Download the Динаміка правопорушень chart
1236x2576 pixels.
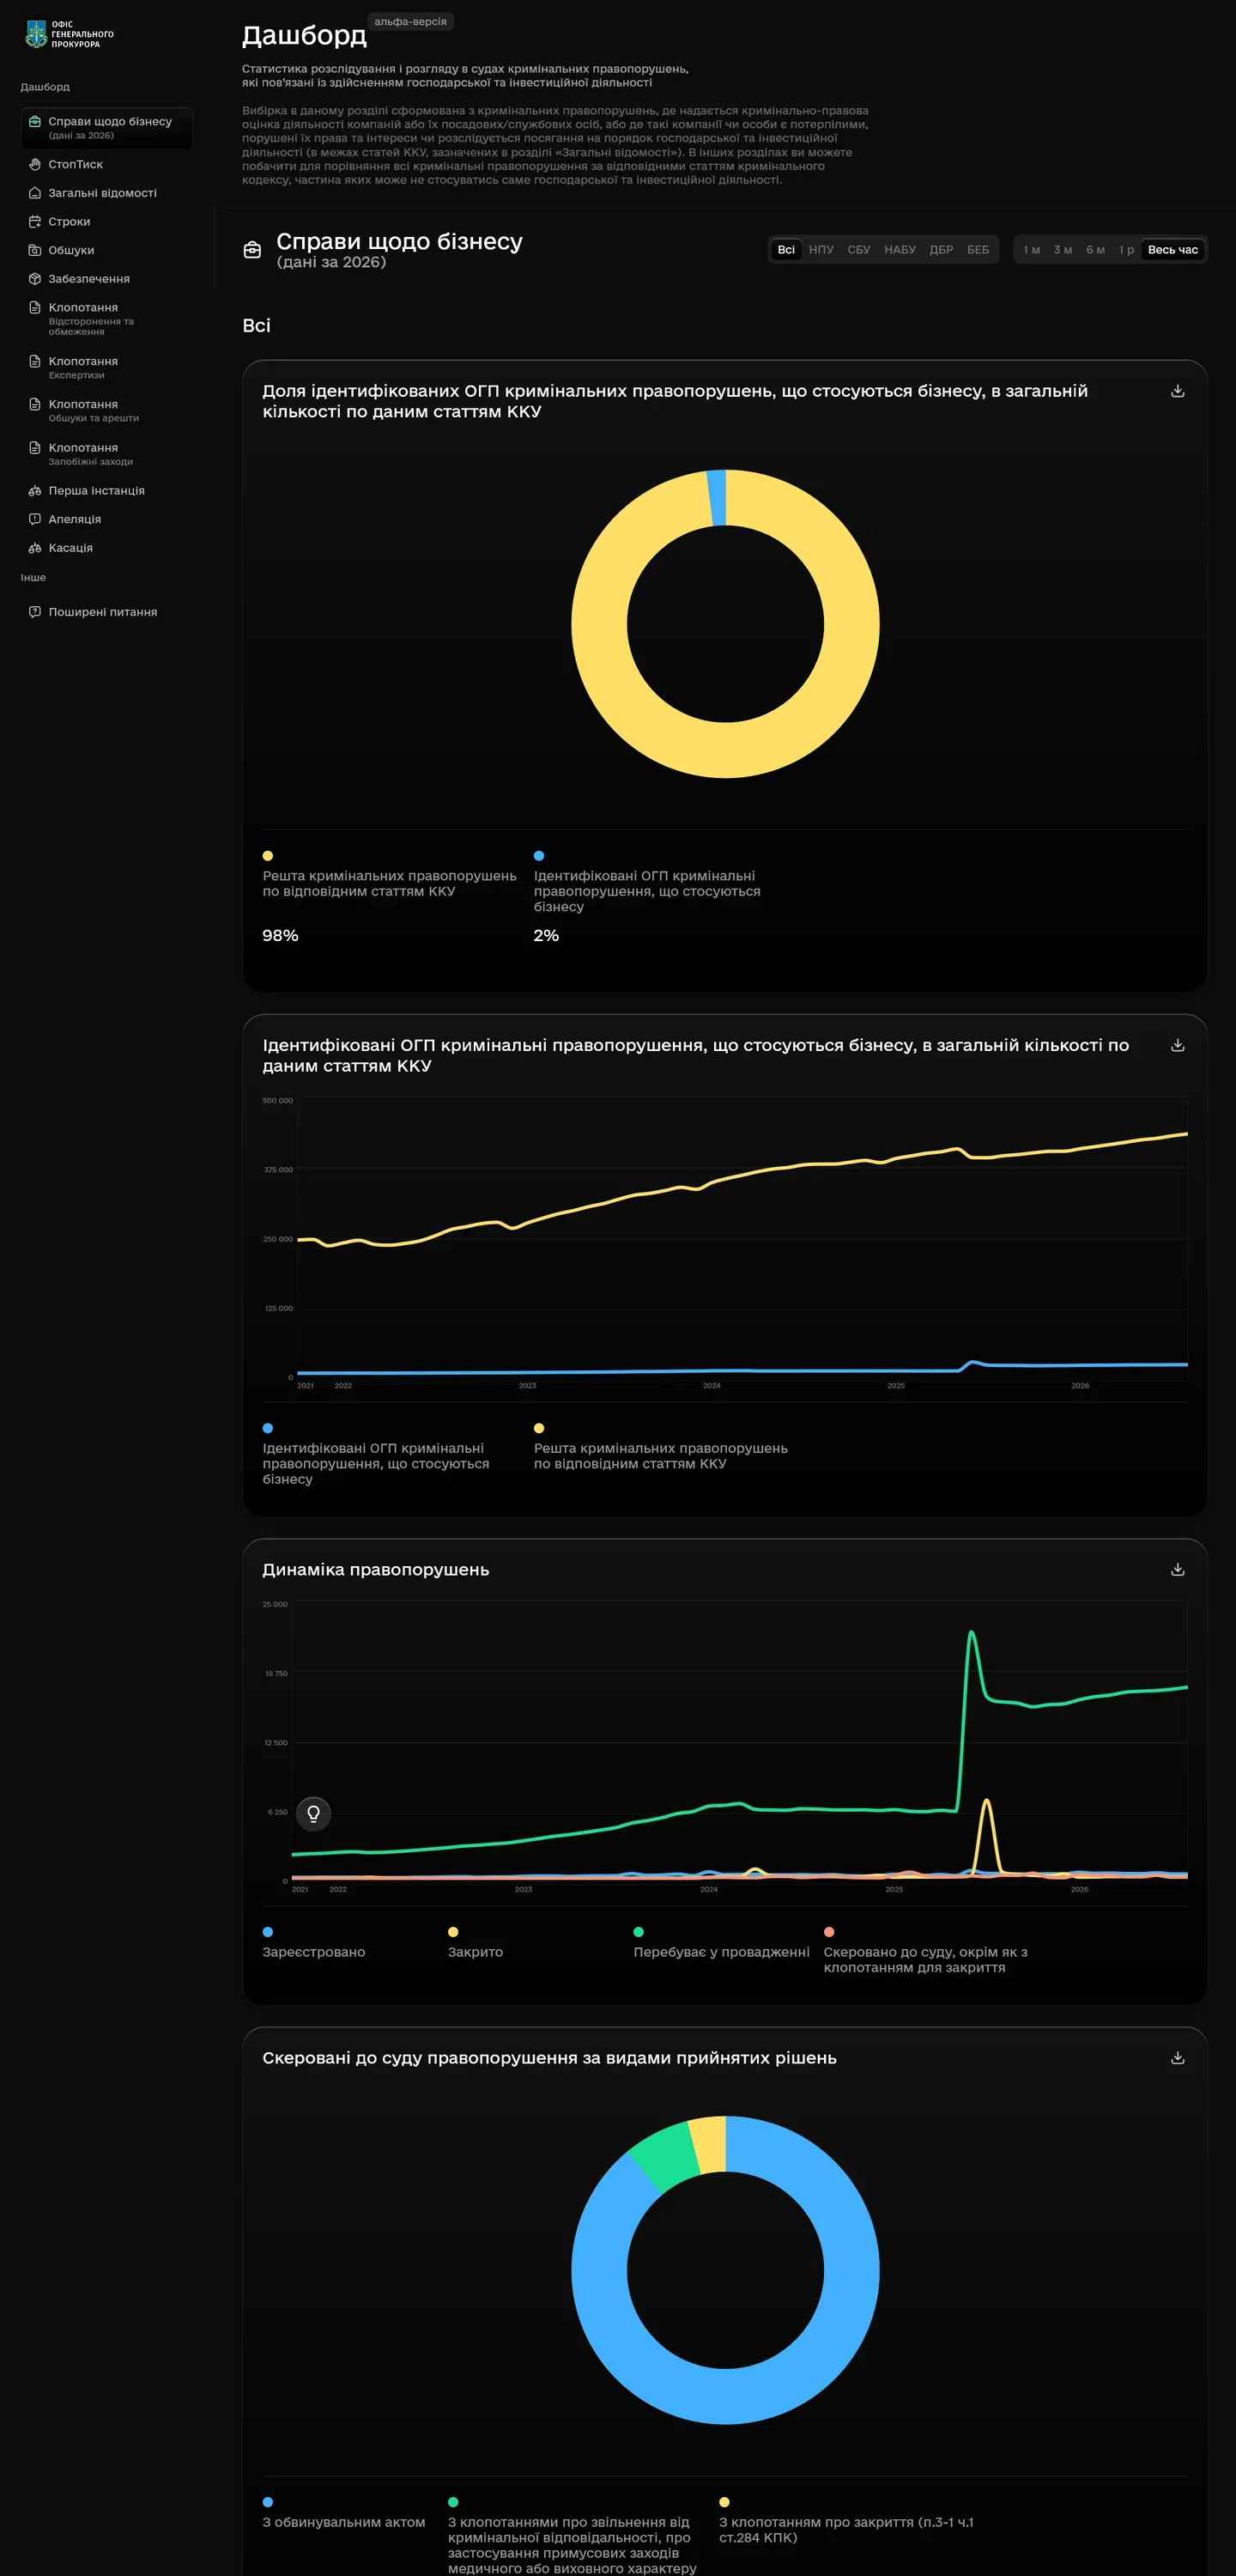click(x=1178, y=1569)
